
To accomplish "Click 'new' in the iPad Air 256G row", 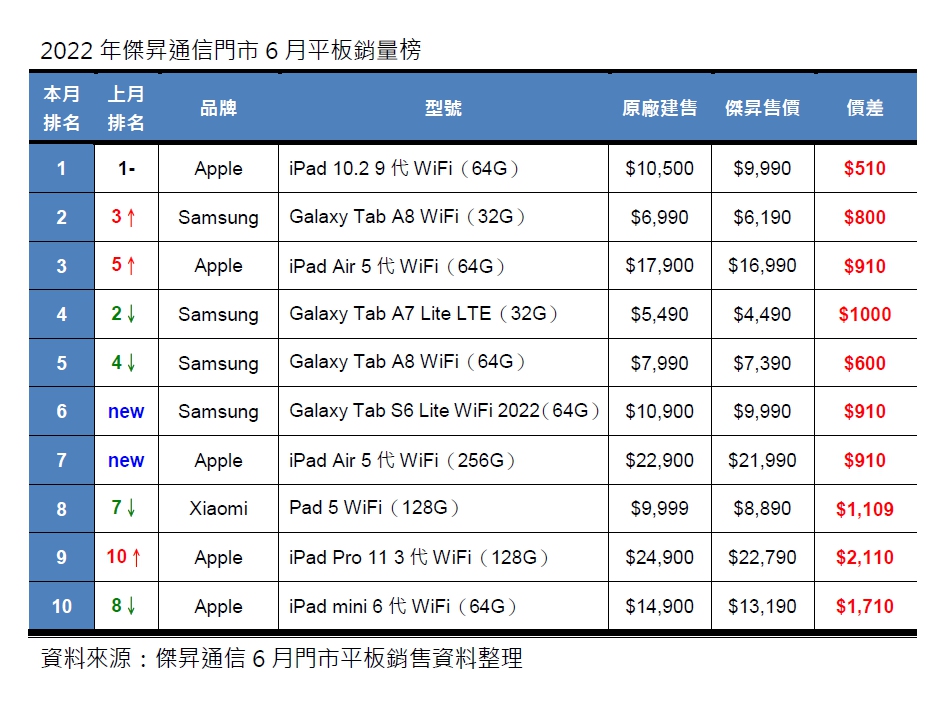I will pyautogui.click(x=126, y=460).
